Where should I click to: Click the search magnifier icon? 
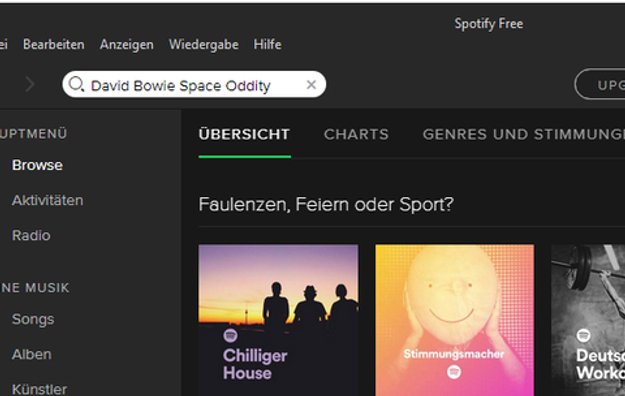(x=76, y=84)
